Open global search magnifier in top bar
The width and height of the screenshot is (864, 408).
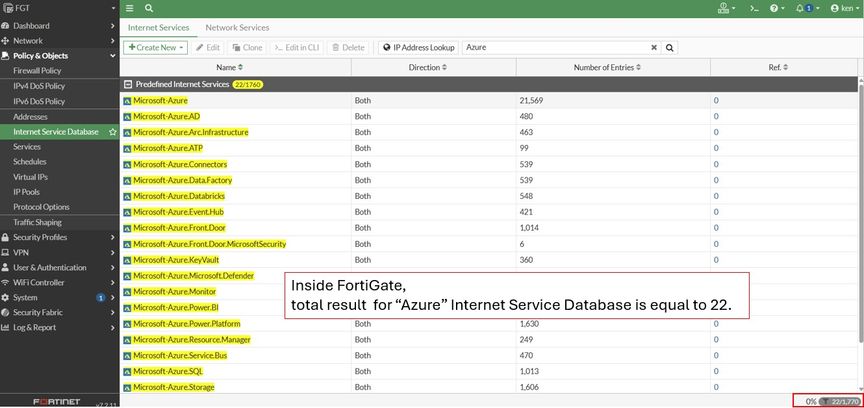(148, 8)
